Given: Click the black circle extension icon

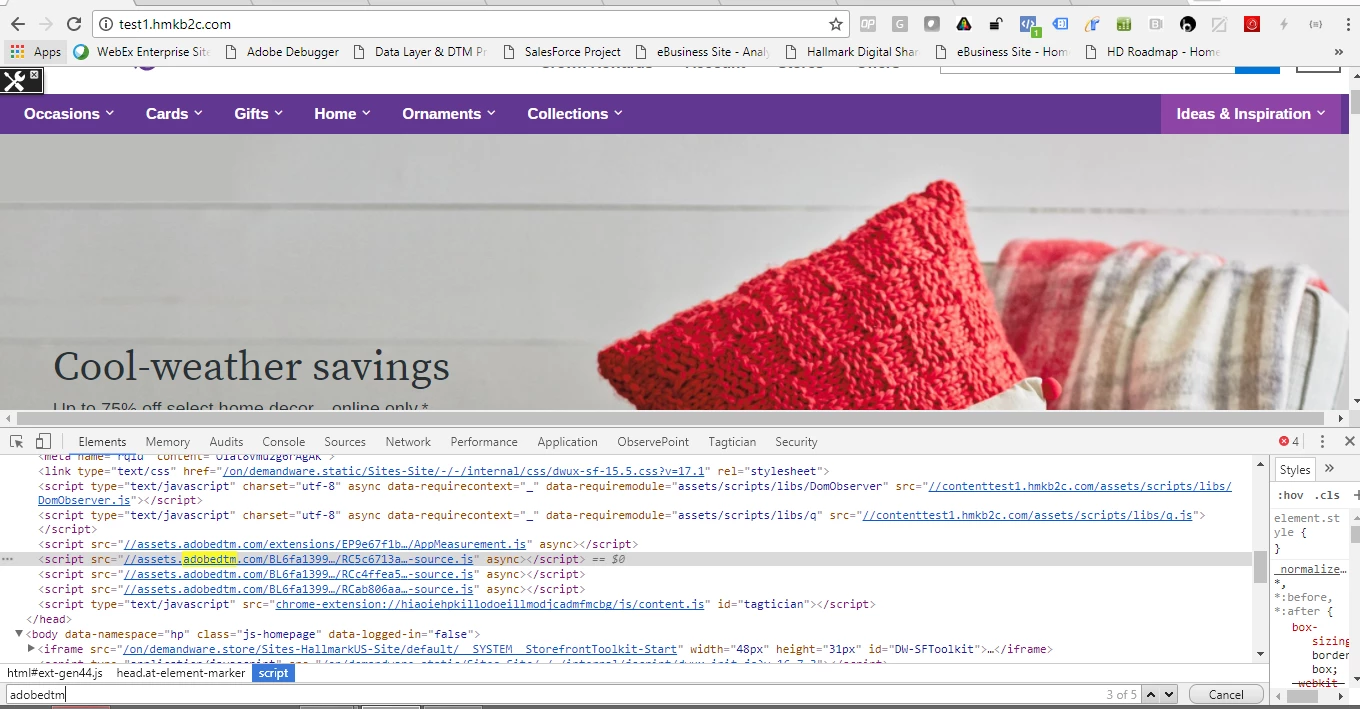Looking at the screenshot, I should [1188, 24].
